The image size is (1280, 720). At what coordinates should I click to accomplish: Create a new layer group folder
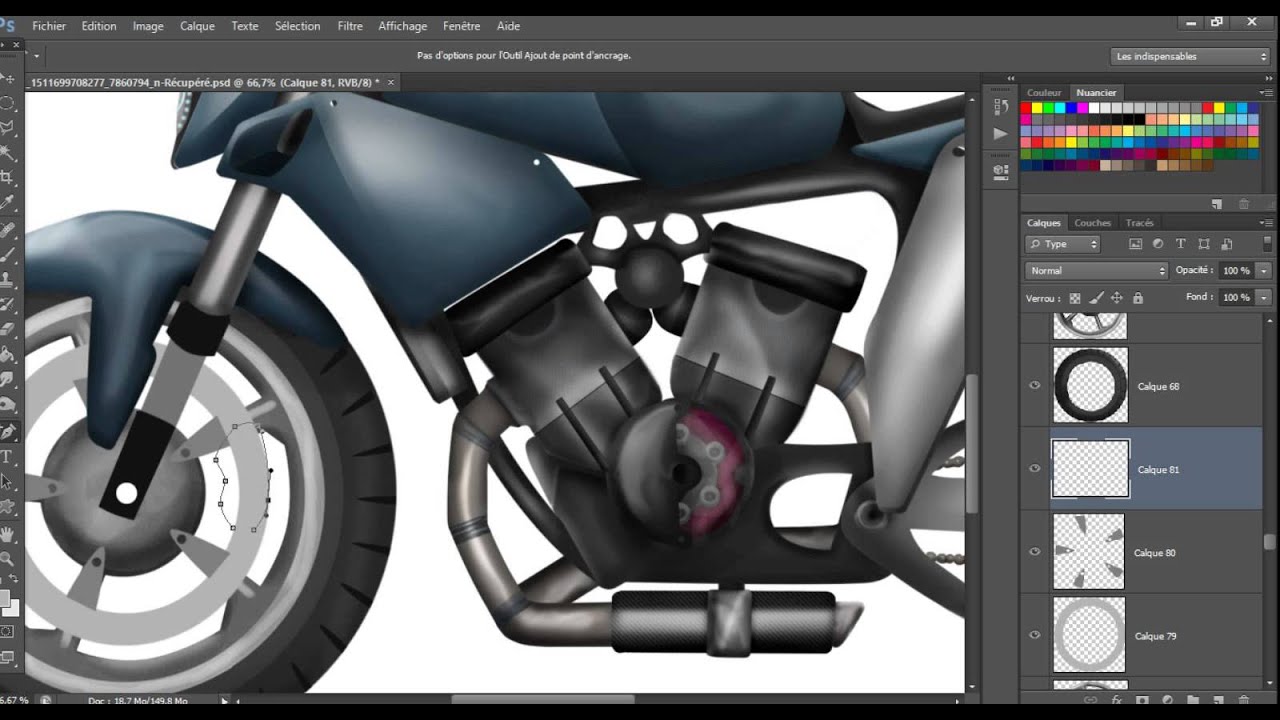(1193, 700)
